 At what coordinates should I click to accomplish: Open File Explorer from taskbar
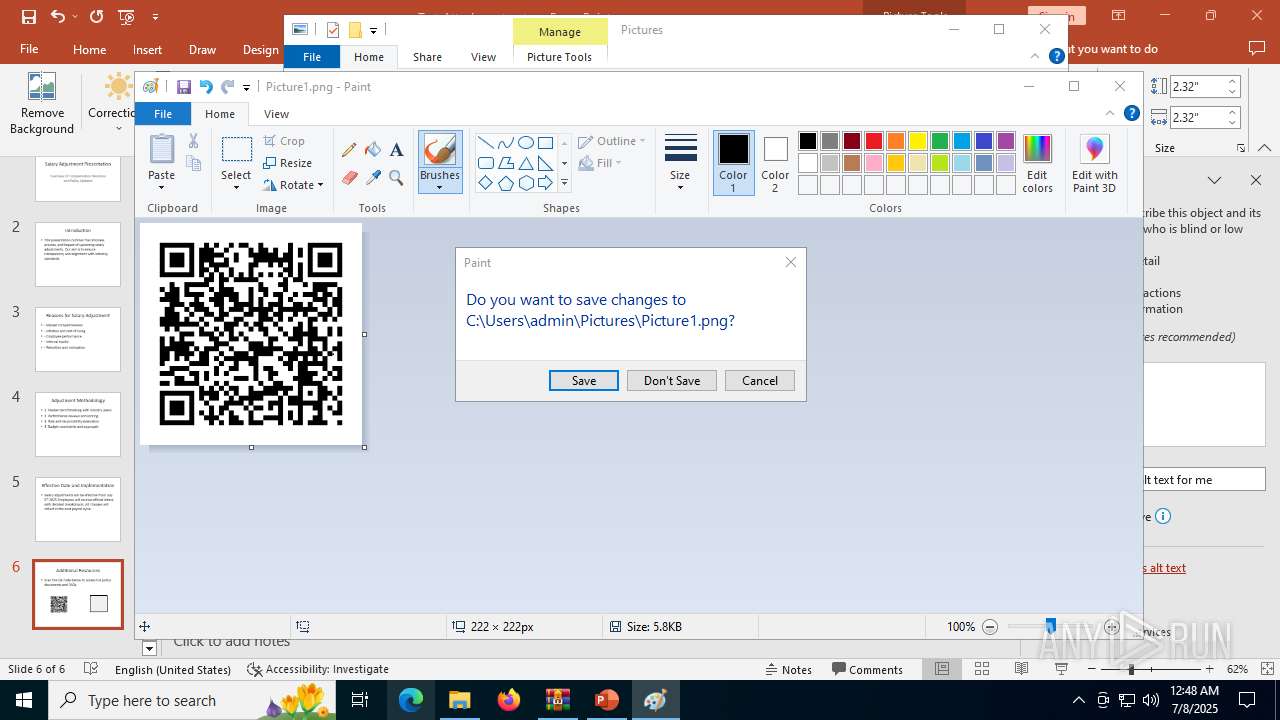(x=460, y=700)
